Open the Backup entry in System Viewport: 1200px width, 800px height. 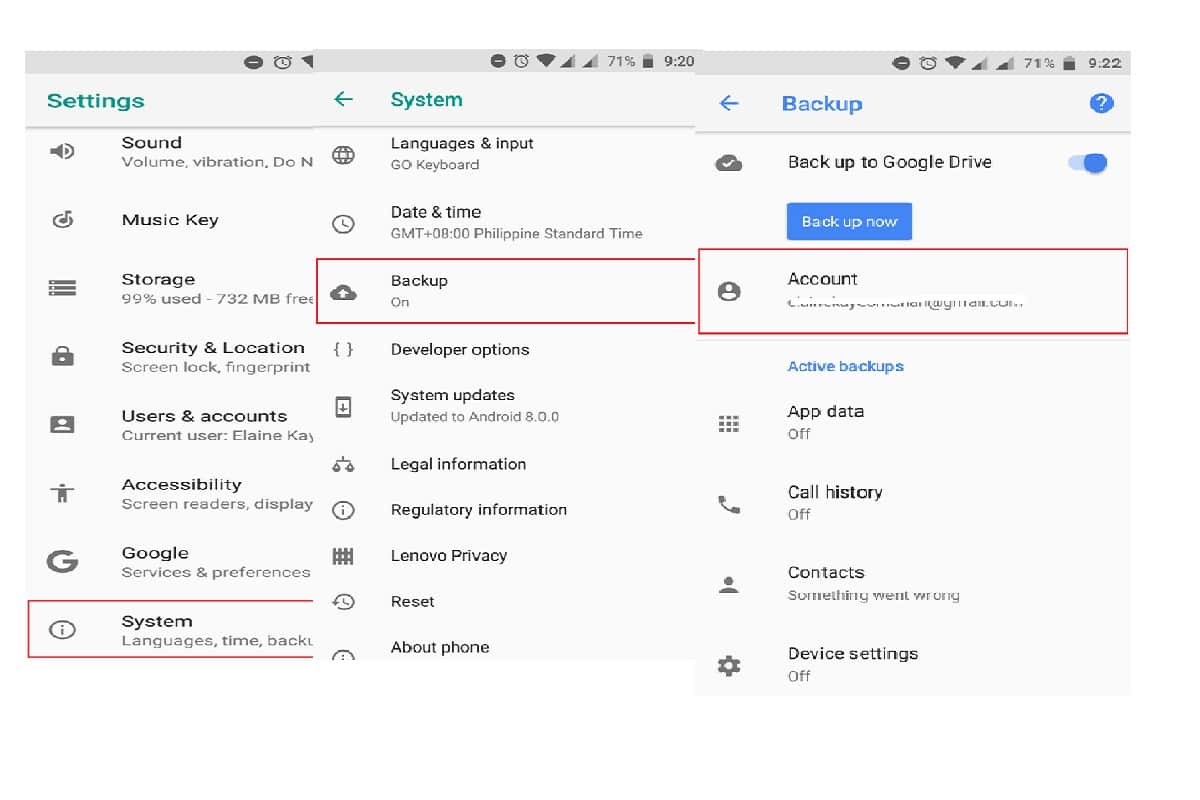(505, 291)
